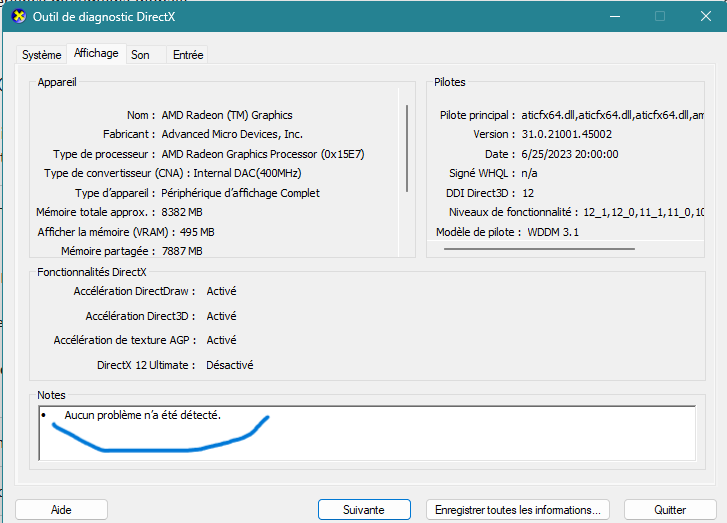Screen dimensions: 727x523
Task: Click Enregistrer toutes les informations button
Action: (x=517, y=510)
